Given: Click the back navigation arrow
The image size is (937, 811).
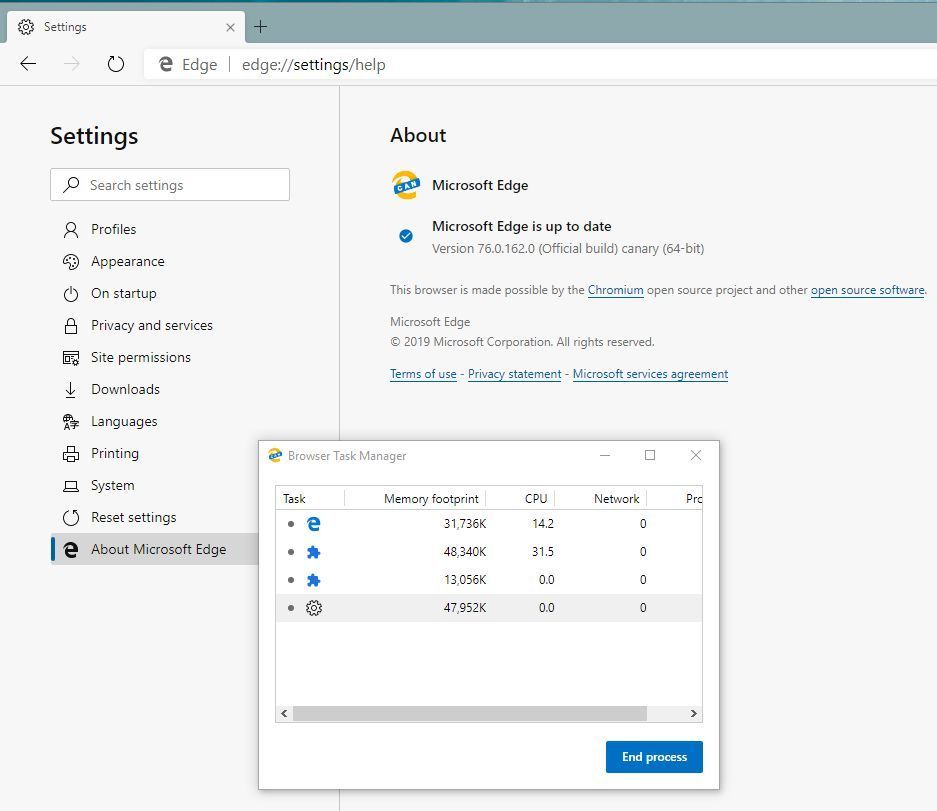Looking at the screenshot, I should pos(28,63).
